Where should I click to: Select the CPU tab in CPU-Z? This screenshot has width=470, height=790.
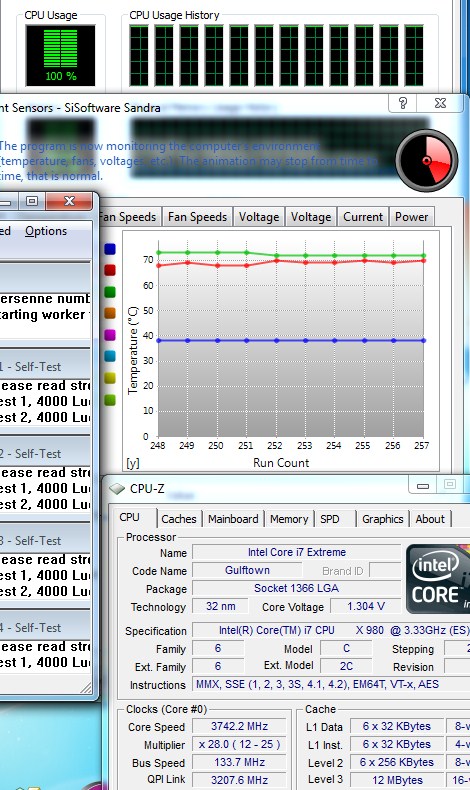(129, 517)
